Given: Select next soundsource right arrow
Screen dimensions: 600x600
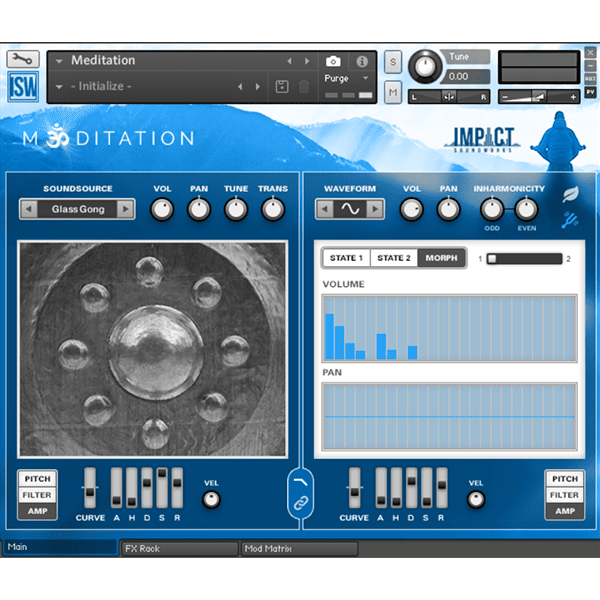Looking at the screenshot, I should (x=126, y=209).
